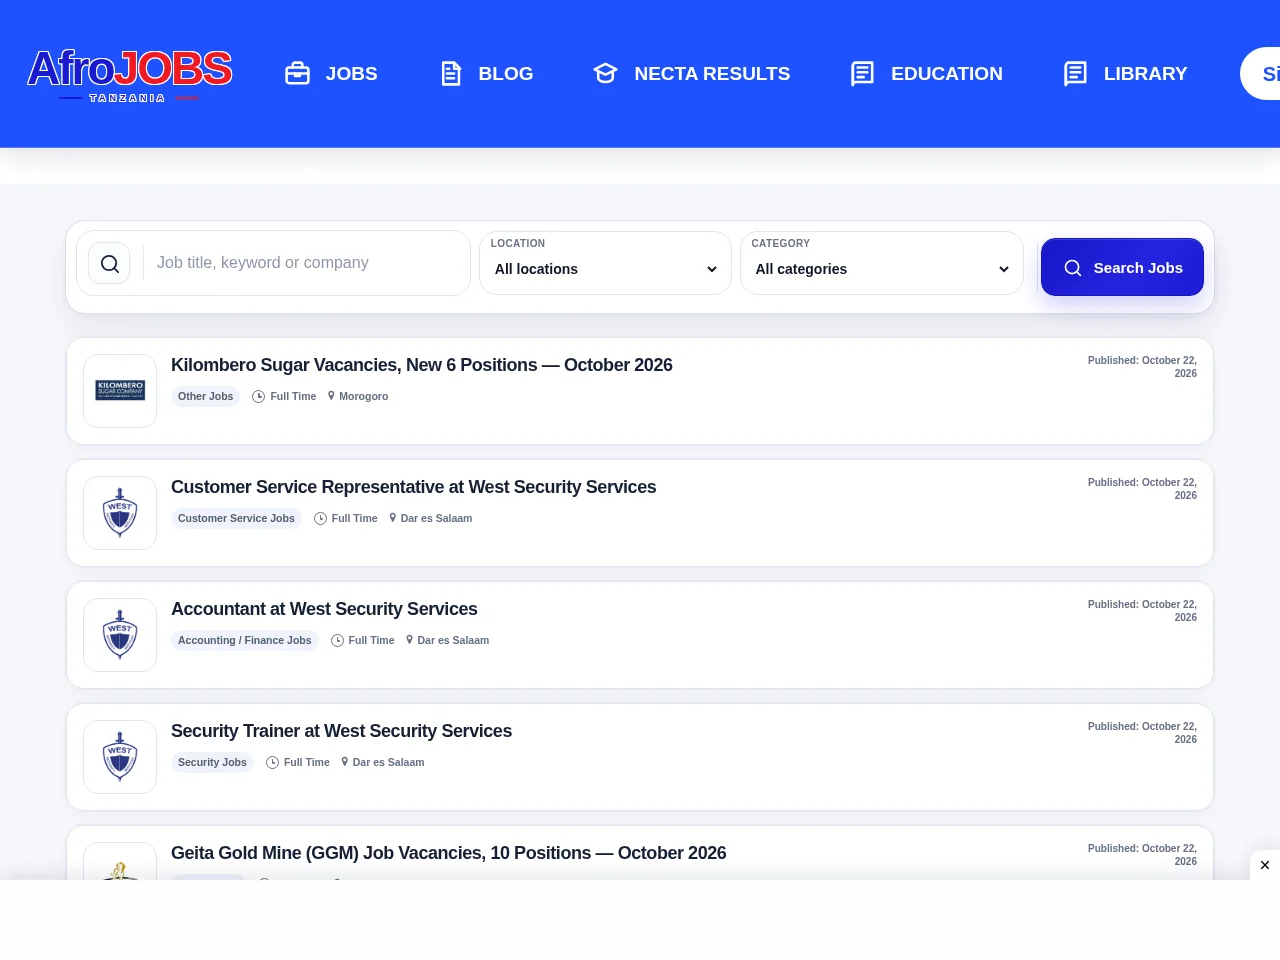Open the LIBRARY navigation item
The image size is (1280, 960).
(1146, 74)
